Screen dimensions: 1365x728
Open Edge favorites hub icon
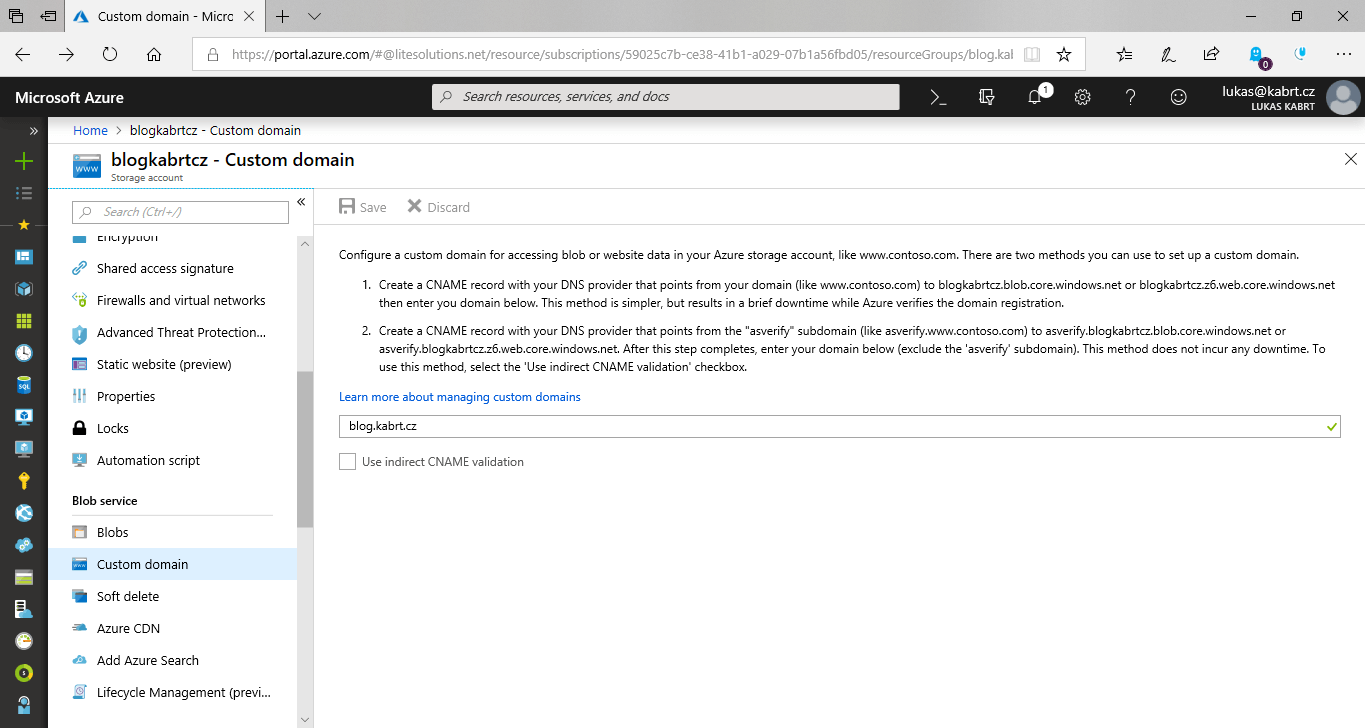(1125, 55)
